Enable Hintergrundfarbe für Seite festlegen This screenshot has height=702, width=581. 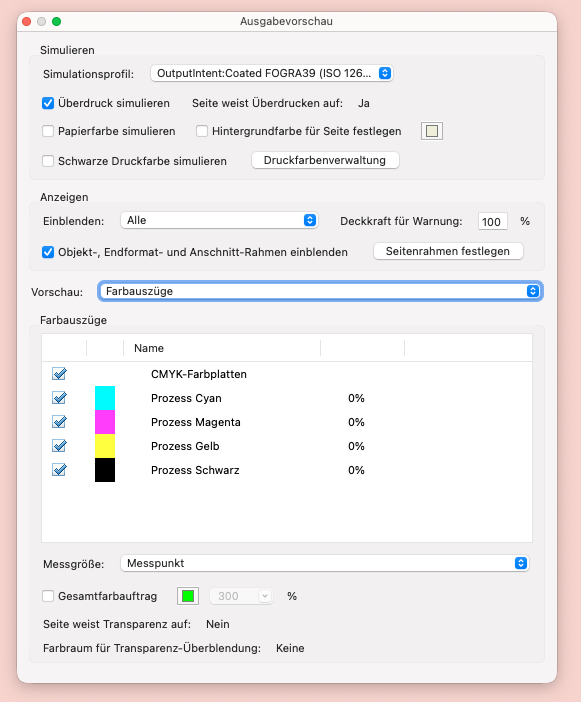[202, 131]
